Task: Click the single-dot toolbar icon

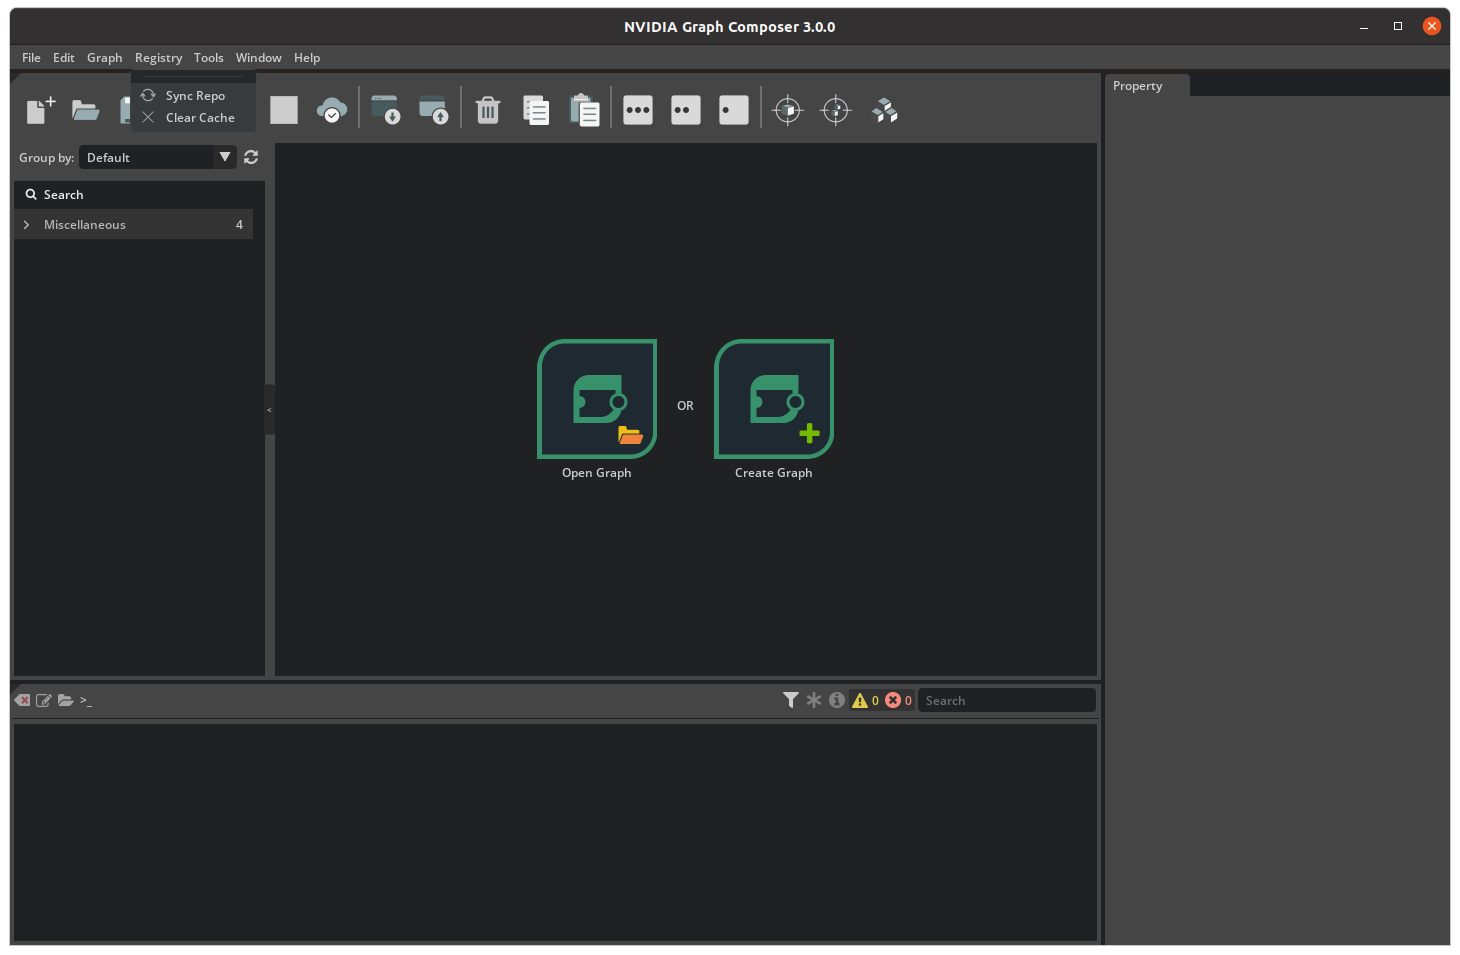Action: pos(734,110)
